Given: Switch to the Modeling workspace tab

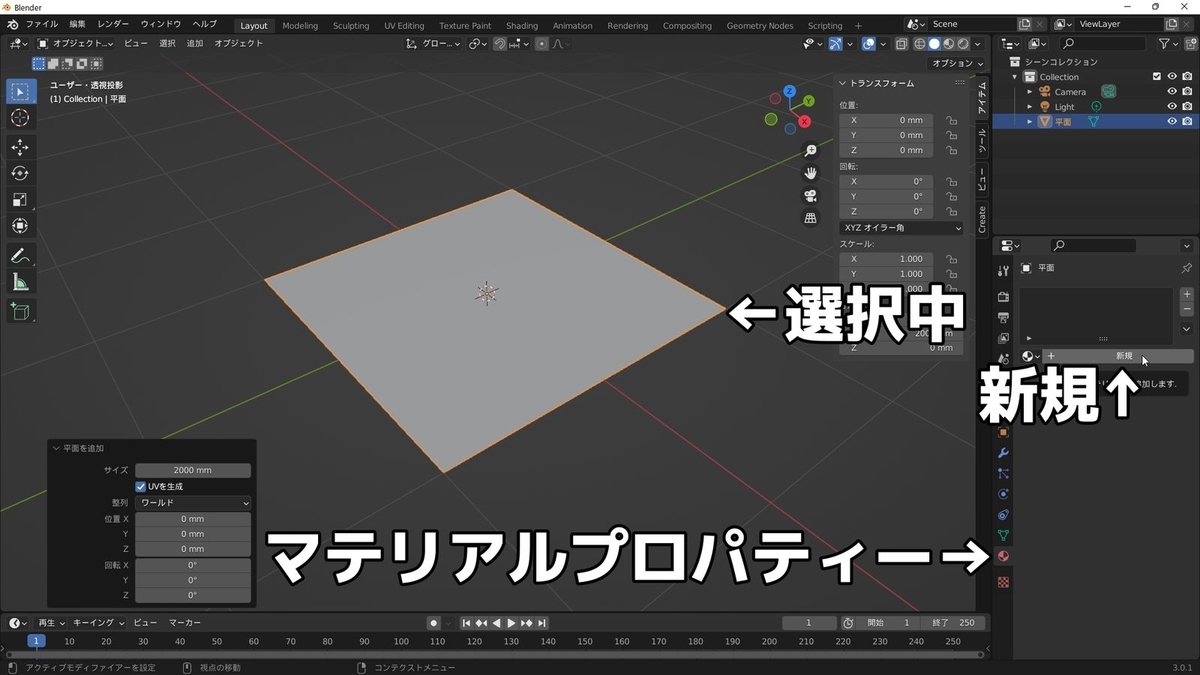Looking at the screenshot, I should pos(300,25).
